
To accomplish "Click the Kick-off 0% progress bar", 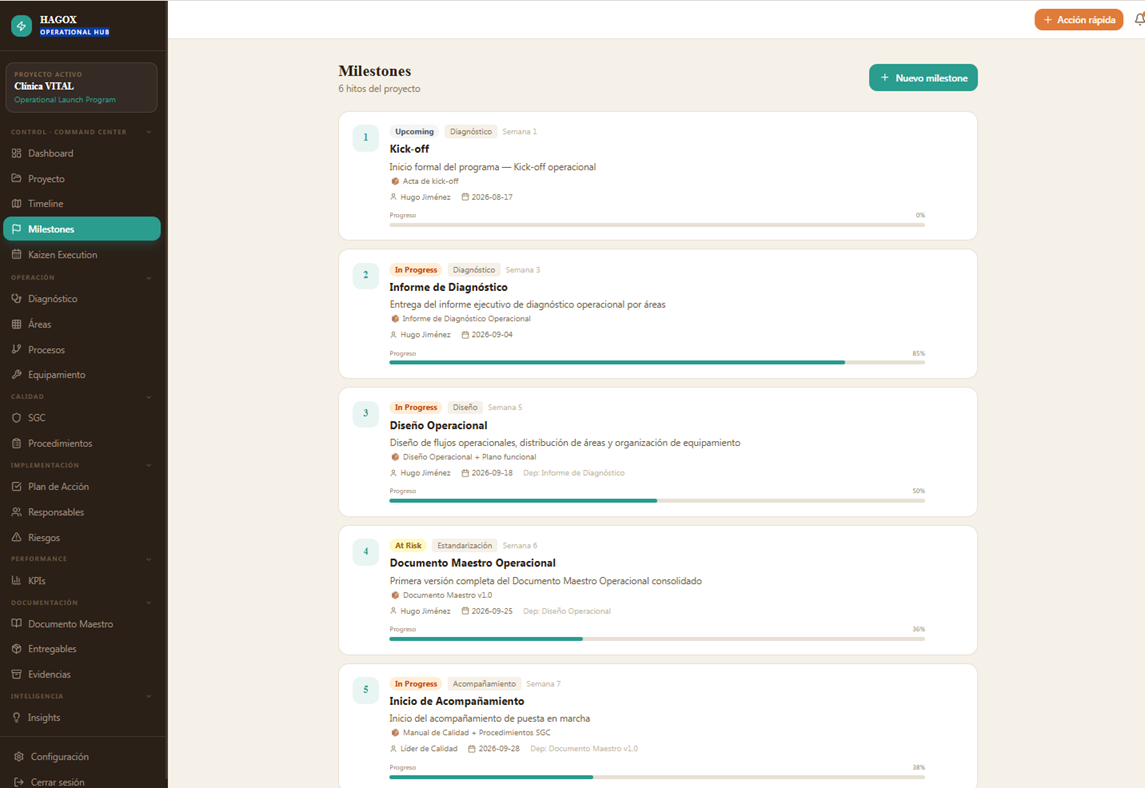I will click(657, 225).
